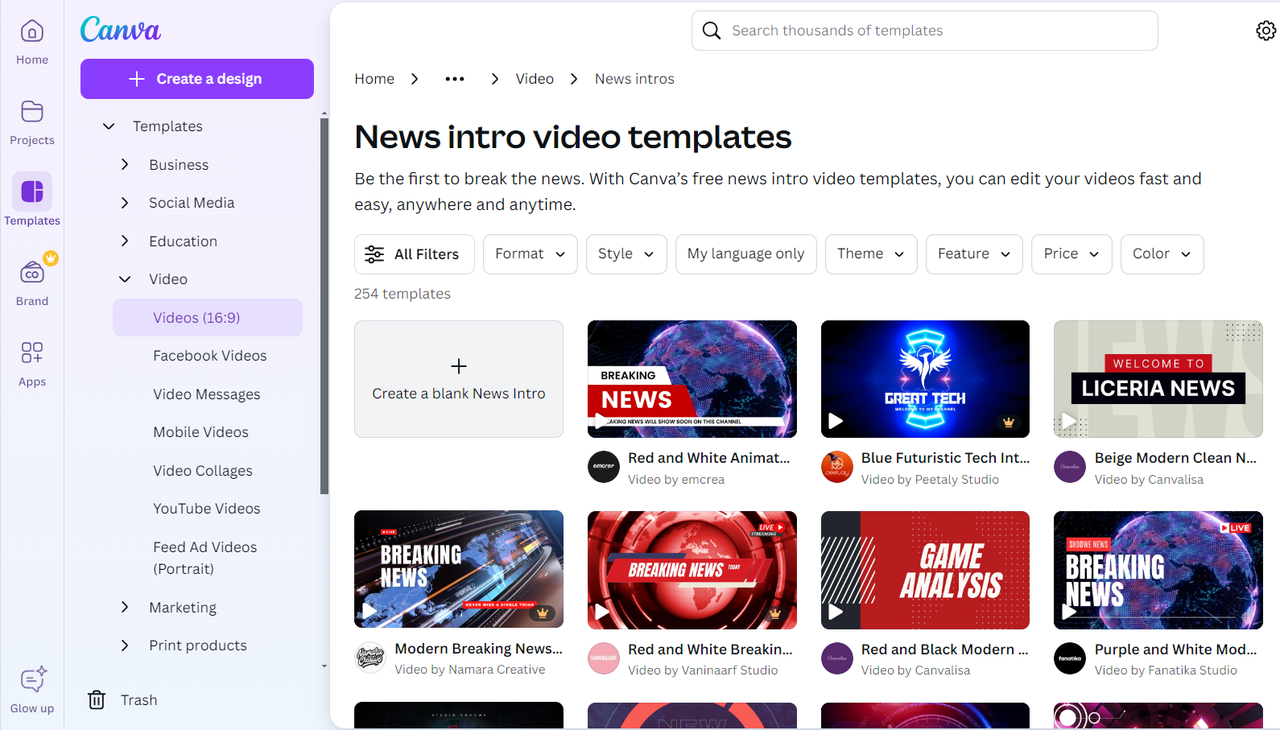The width and height of the screenshot is (1280, 730).
Task: Select Facebook Videos in the sidebar
Action: [210, 355]
